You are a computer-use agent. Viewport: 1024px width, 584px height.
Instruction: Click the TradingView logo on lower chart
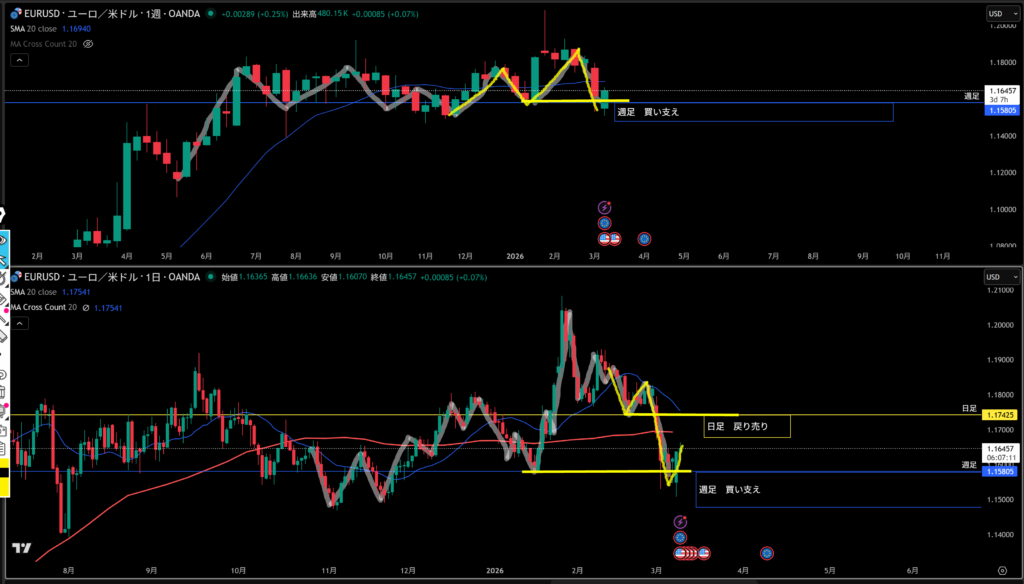tap(19, 549)
